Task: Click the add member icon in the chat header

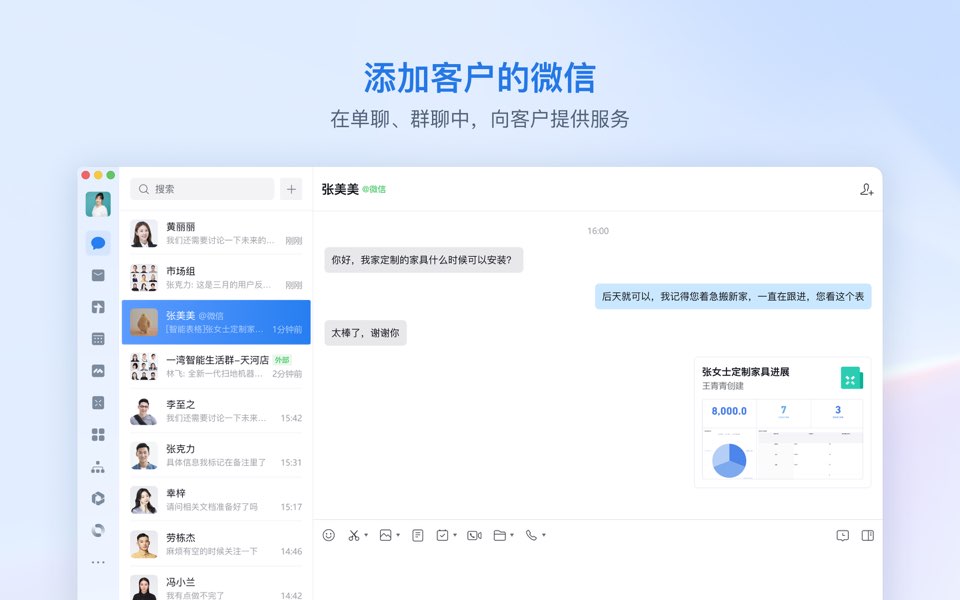Action: (866, 189)
